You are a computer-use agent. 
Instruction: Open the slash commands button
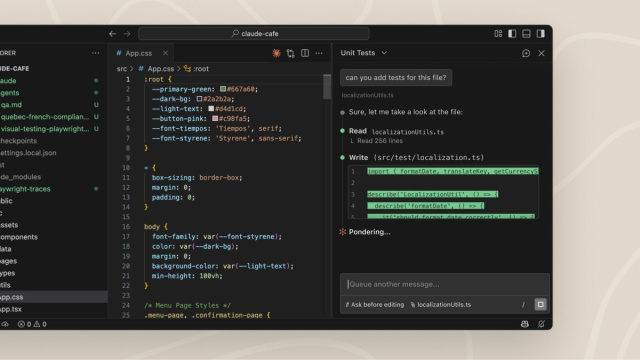coord(523,305)
